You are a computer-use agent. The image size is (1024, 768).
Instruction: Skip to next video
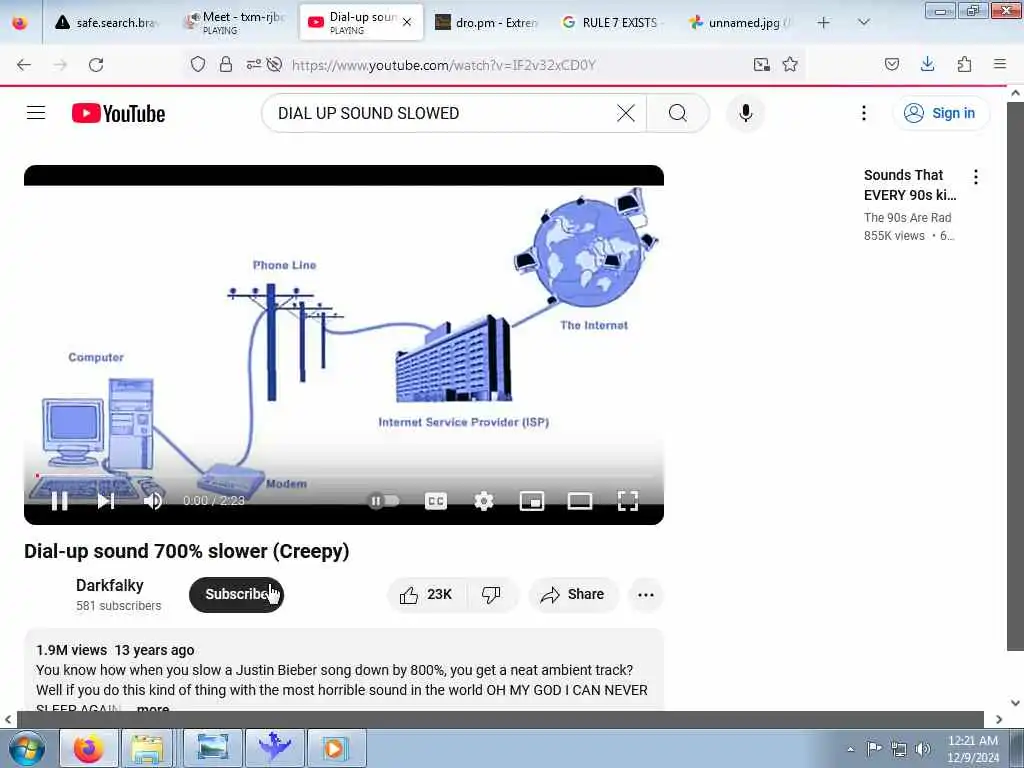[x=106, y=501]
